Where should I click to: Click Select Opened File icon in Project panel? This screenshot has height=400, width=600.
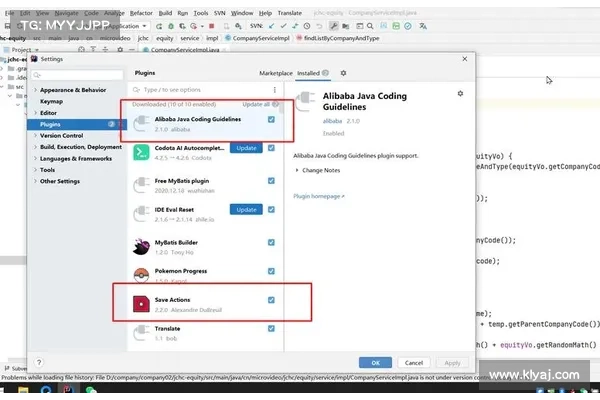click(x=81, y=50)
